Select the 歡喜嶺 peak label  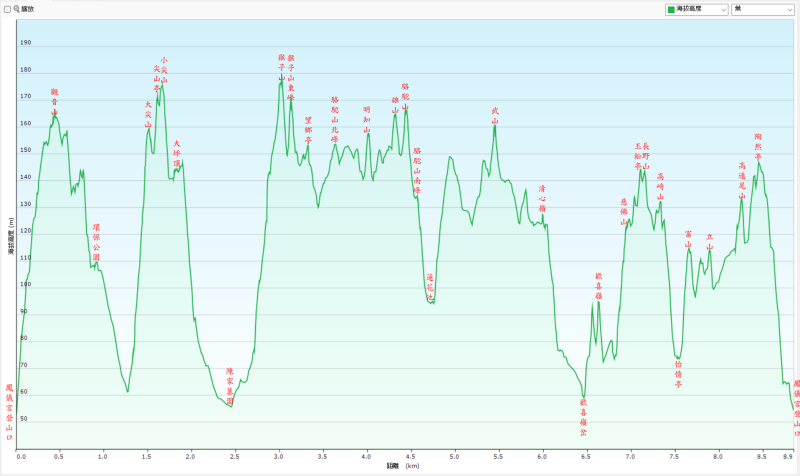598,285
